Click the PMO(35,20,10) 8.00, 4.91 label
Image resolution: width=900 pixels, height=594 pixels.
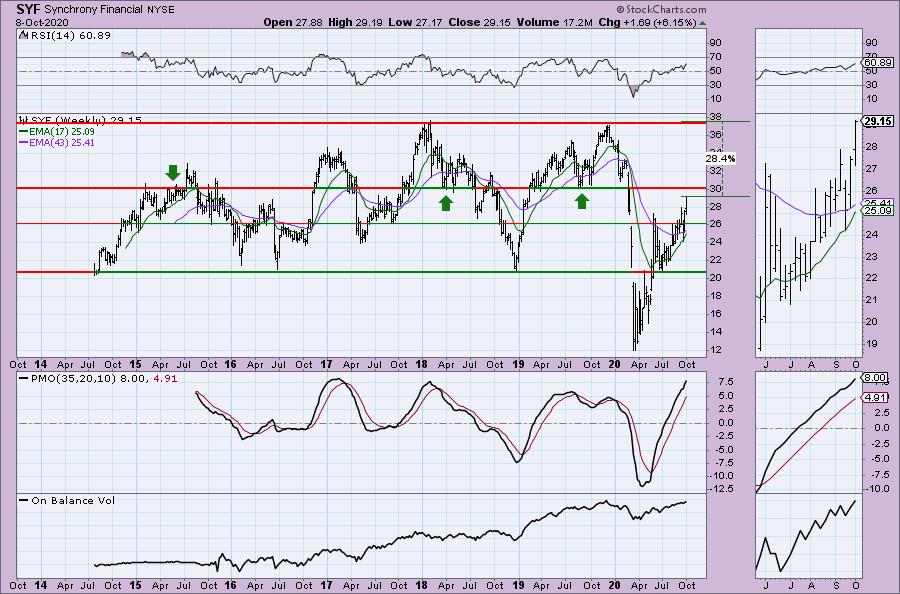[x=104, y=379]
